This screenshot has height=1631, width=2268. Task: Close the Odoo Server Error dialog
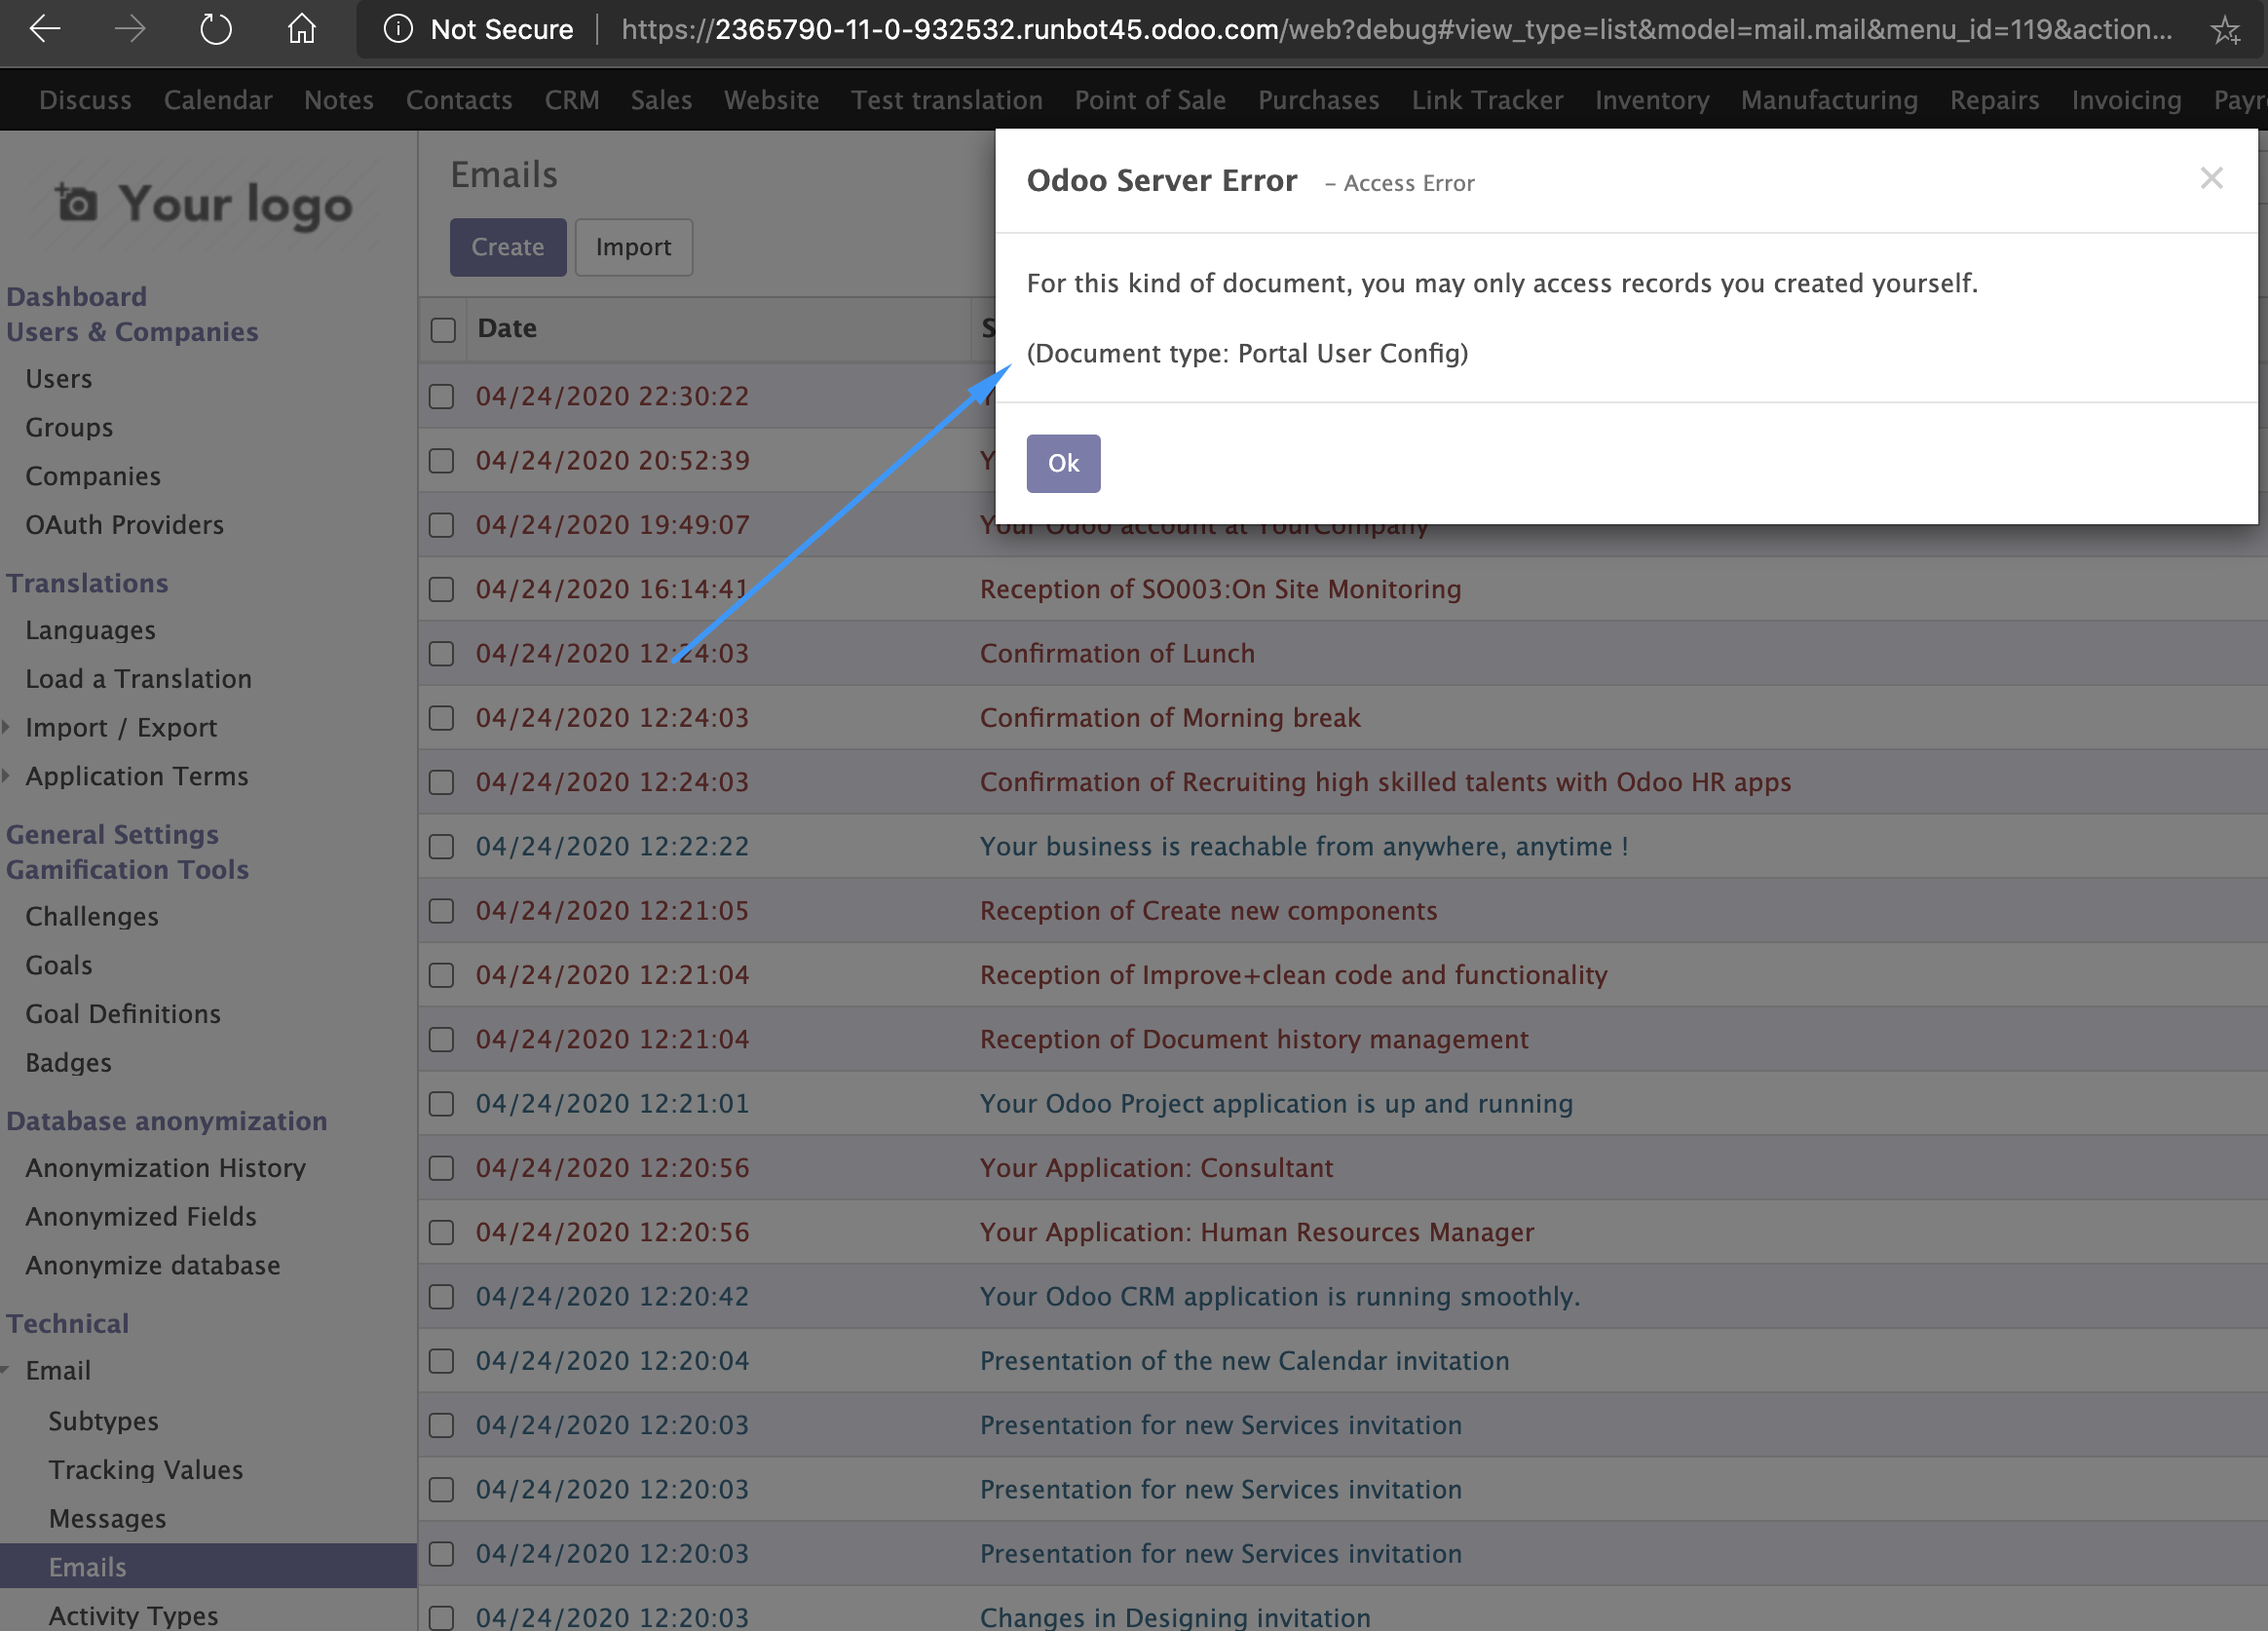2211,178
